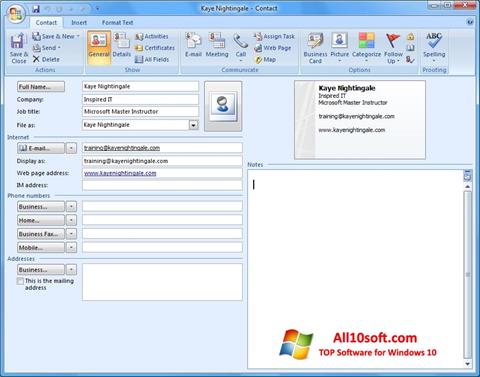Open the www.kayenightingale.com web link

pos(120,173)
